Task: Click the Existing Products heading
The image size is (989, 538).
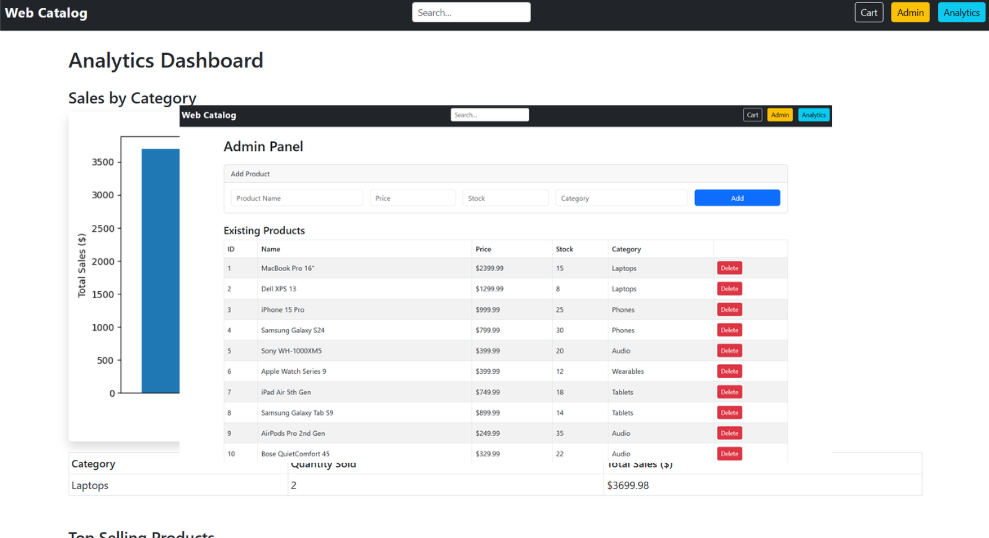Action: (264, 230)
